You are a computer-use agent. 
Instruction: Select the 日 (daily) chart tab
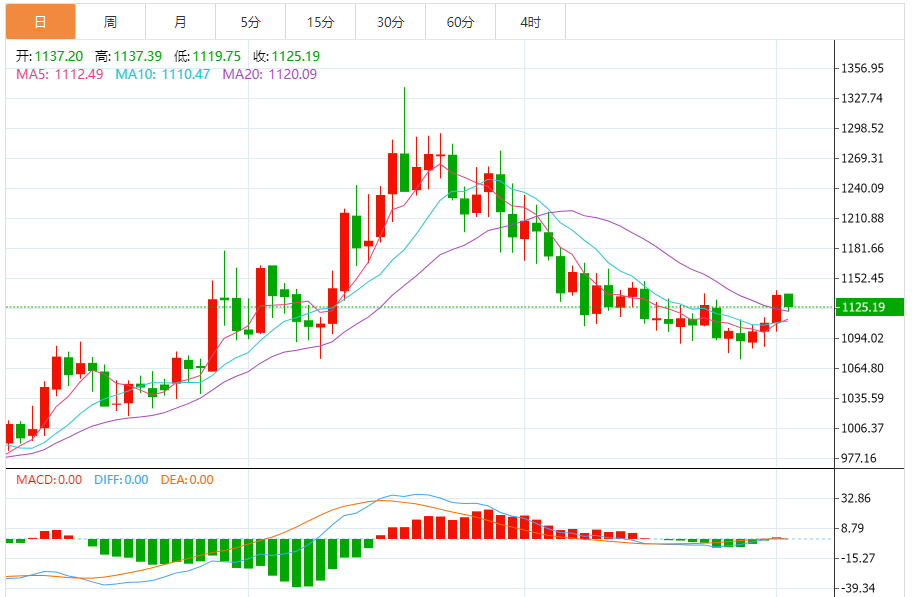pyautogui.click(x=40, y=21)
